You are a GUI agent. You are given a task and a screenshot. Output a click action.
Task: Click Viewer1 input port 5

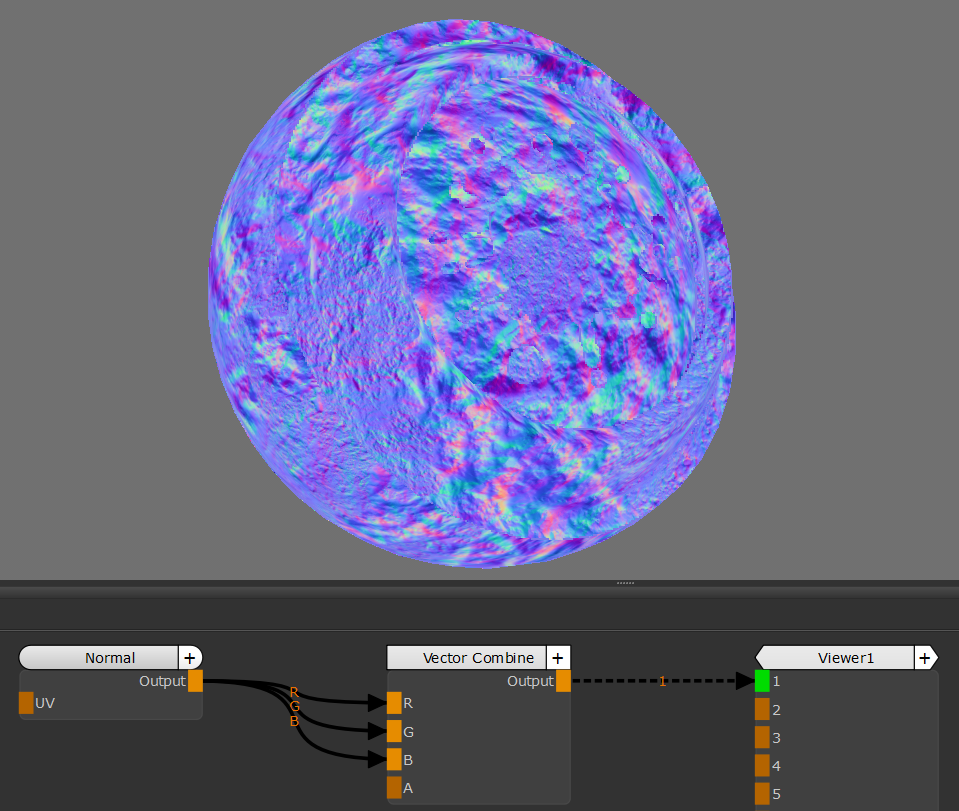point(762,793)
